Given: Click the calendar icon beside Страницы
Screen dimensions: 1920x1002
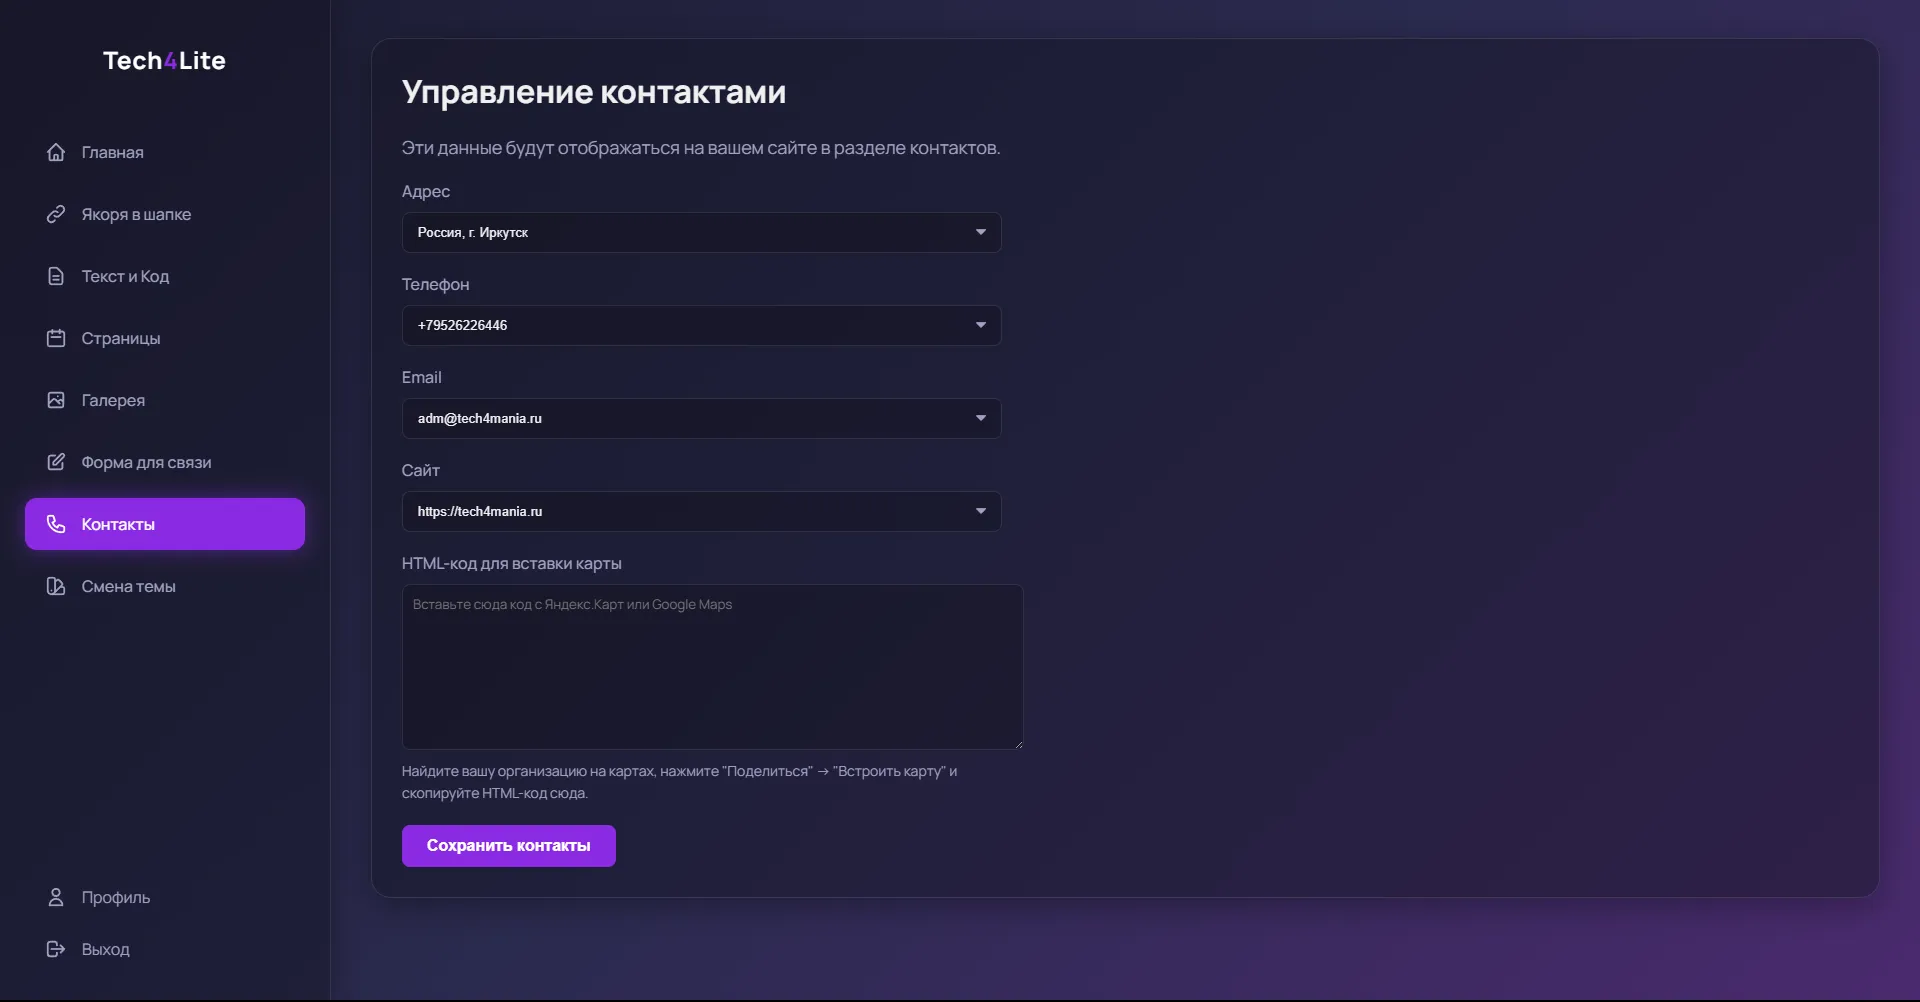Looking at the screenshot, I should pyautogui.click(x=56, y=338).
